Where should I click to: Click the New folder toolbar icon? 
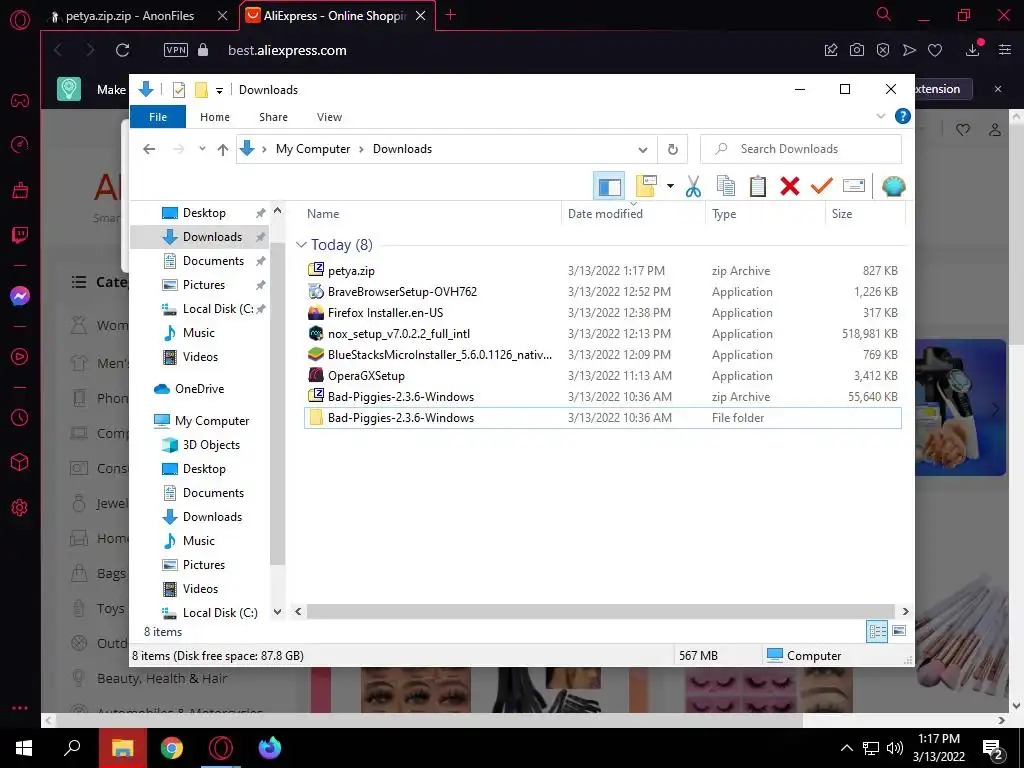[x=646, y=187]
